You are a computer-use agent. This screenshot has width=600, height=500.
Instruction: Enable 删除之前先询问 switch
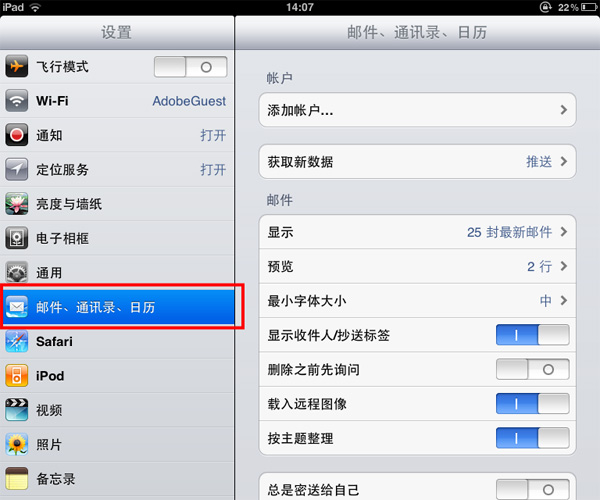pos(533,370)
